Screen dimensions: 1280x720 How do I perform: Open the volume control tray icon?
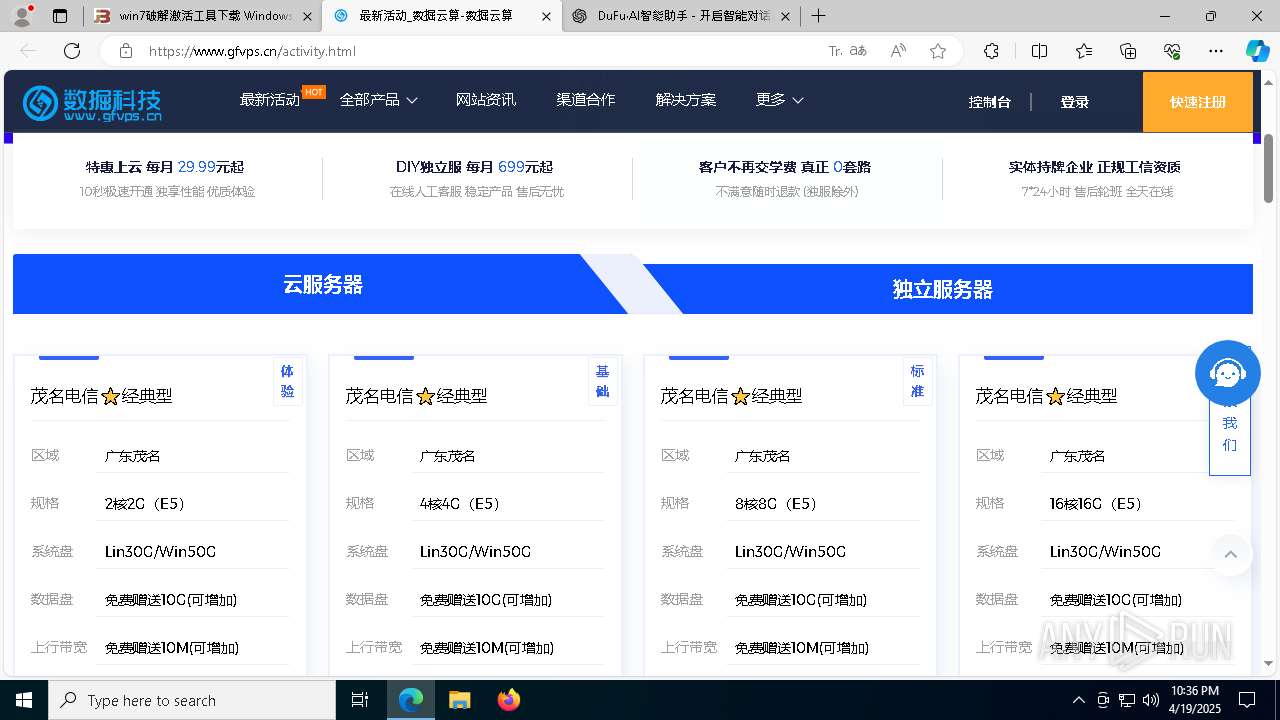pos(1151,700)
